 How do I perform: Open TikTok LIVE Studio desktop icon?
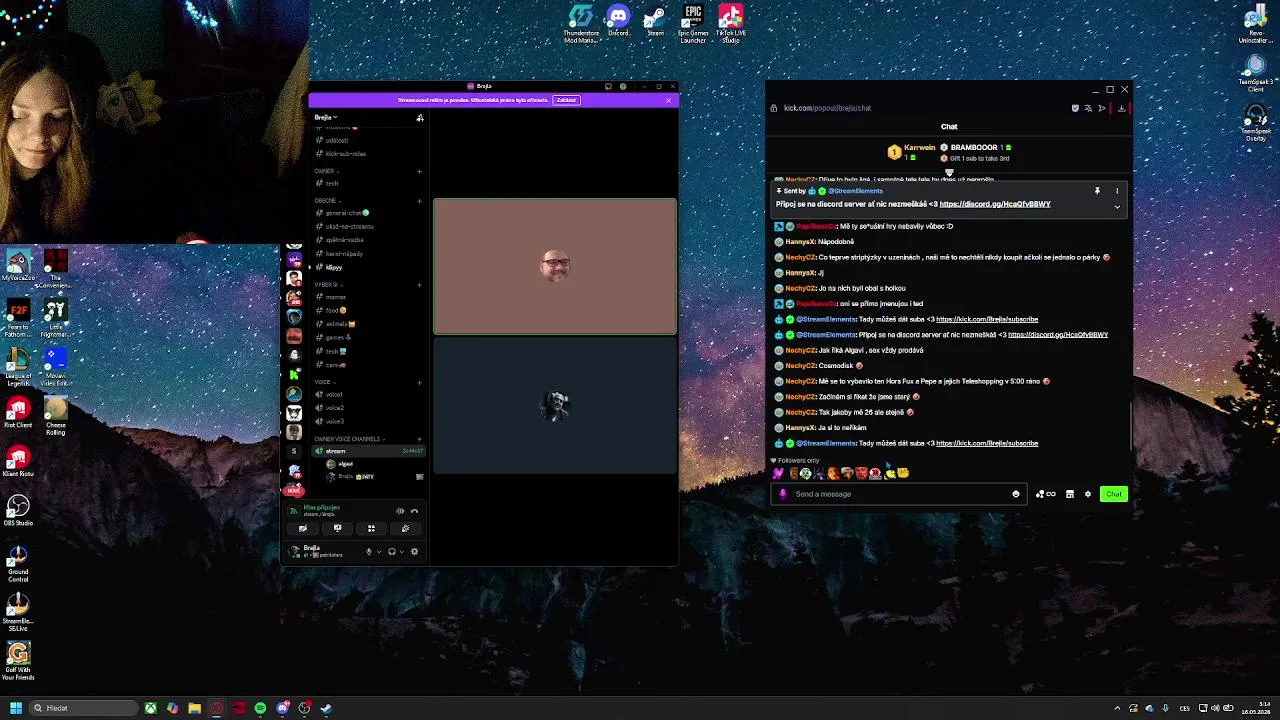[x=731, y=23]
